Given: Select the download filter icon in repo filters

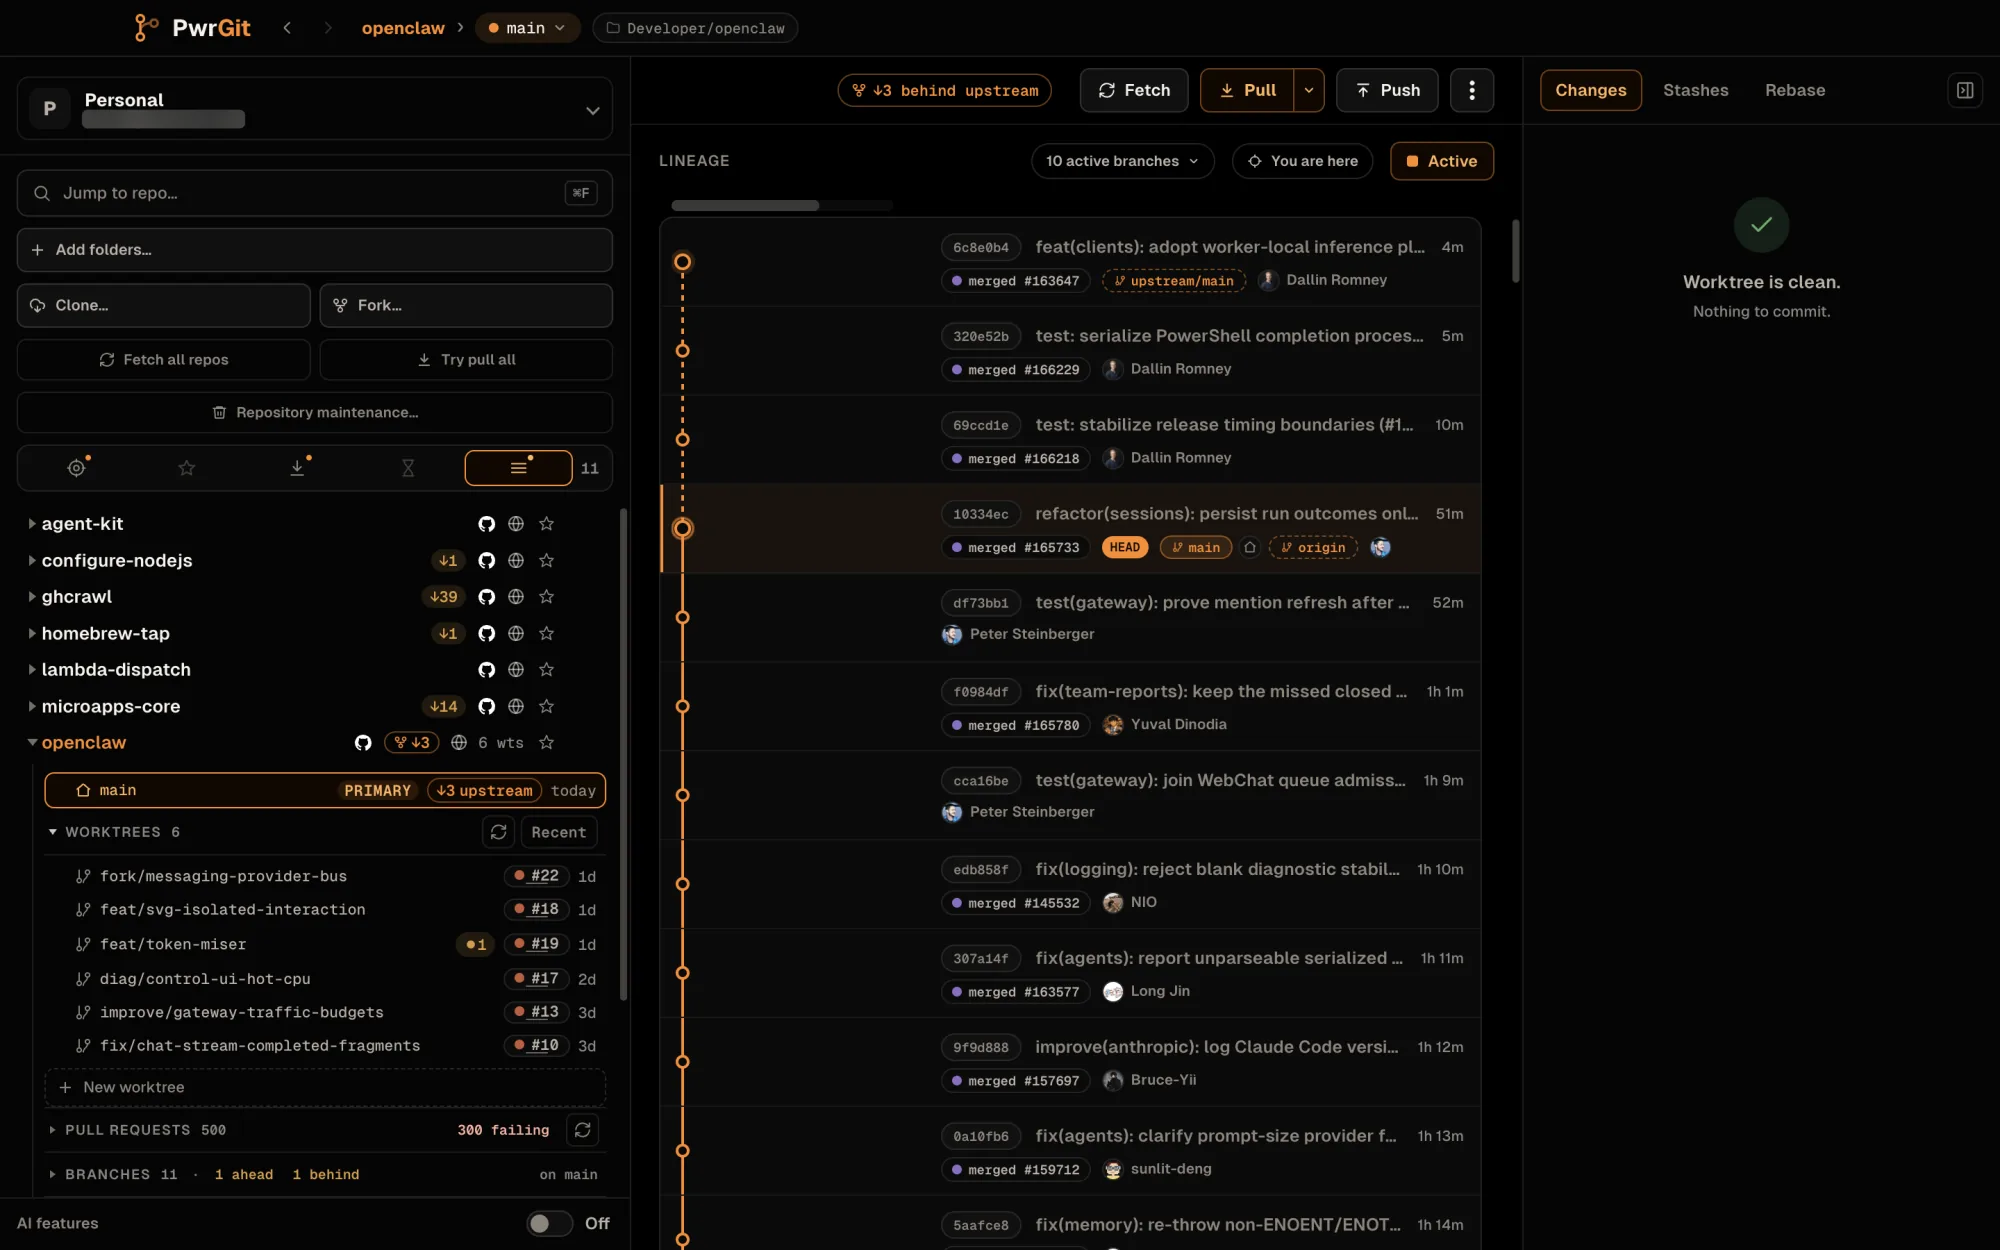Looking at the screenshot, I should [x=297, y=468].
